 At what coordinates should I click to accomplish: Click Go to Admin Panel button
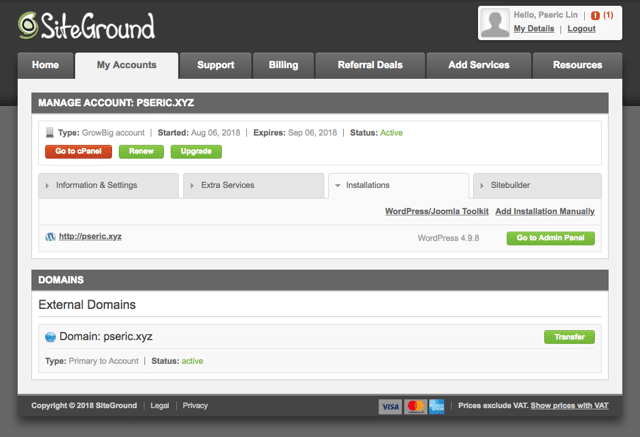(x=551, y=238)
